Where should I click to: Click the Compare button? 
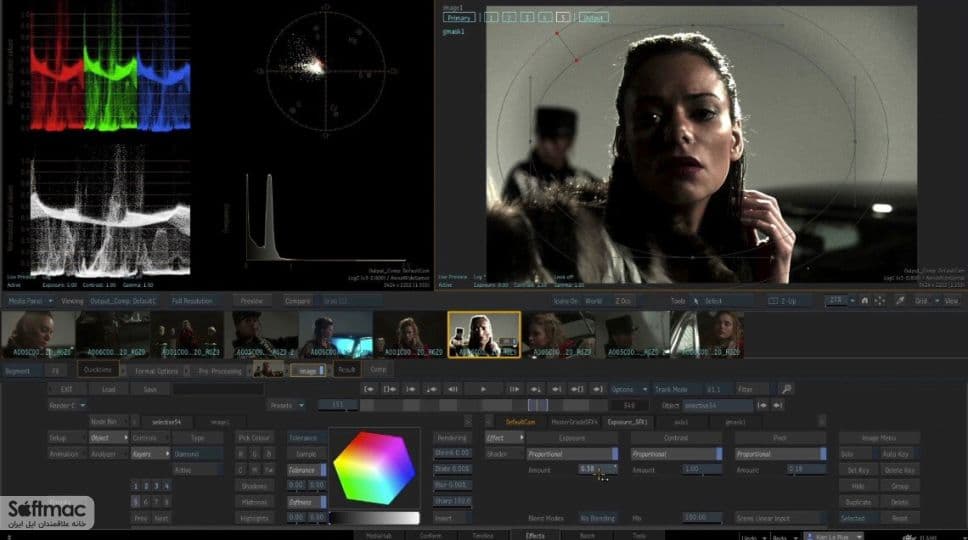point(297,301)
